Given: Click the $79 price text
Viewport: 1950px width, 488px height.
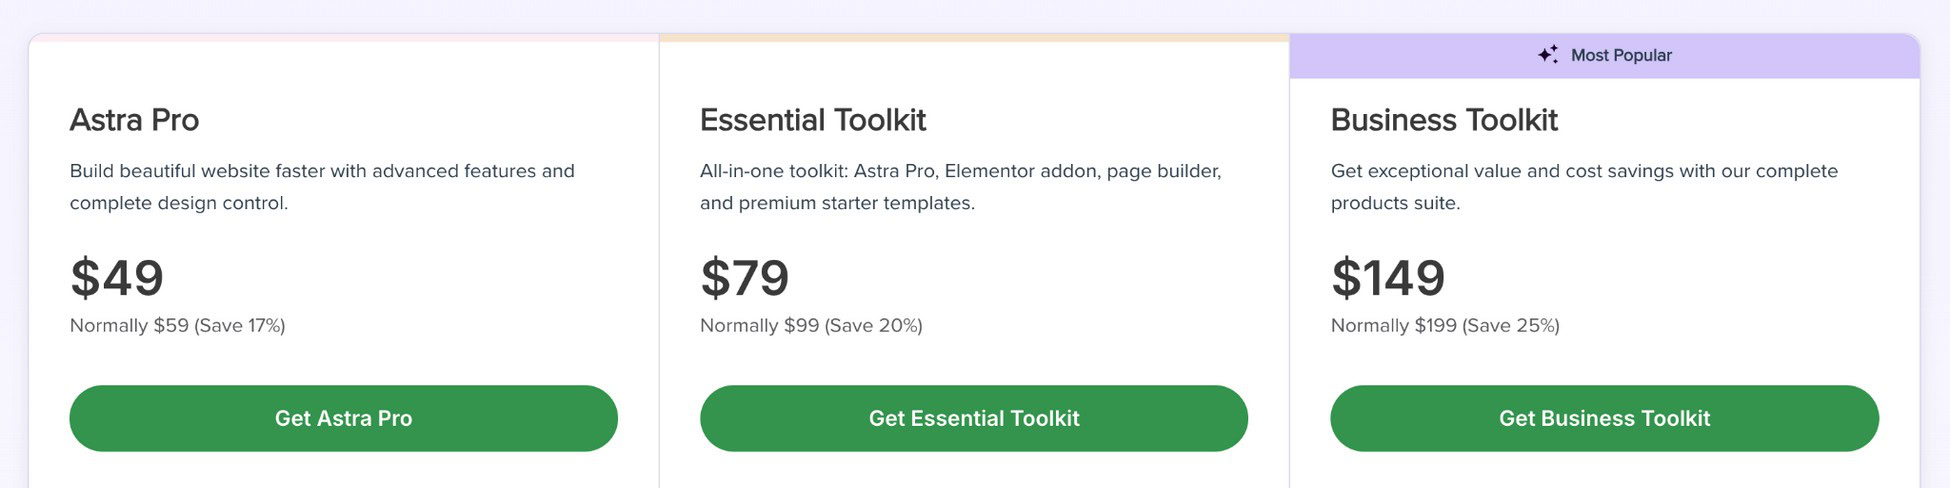Looking at the screenshot, I should [745, 277].
